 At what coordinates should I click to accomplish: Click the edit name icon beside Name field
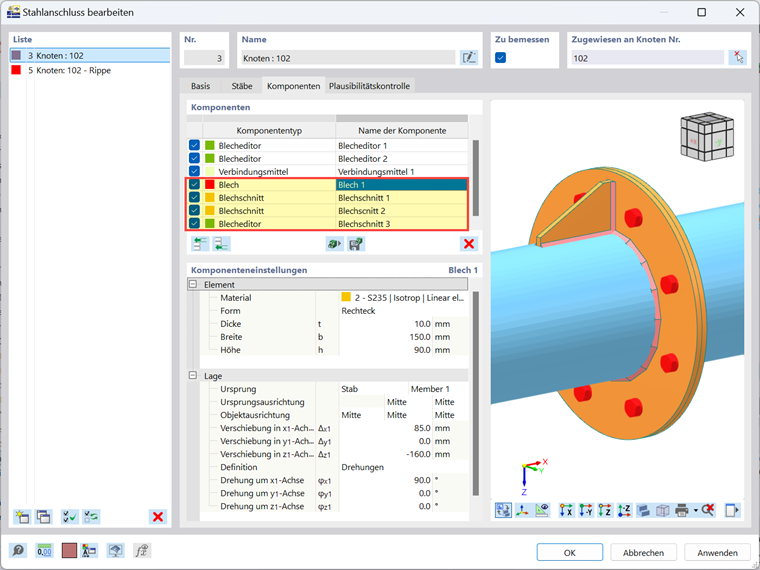(x=469, y=58)
